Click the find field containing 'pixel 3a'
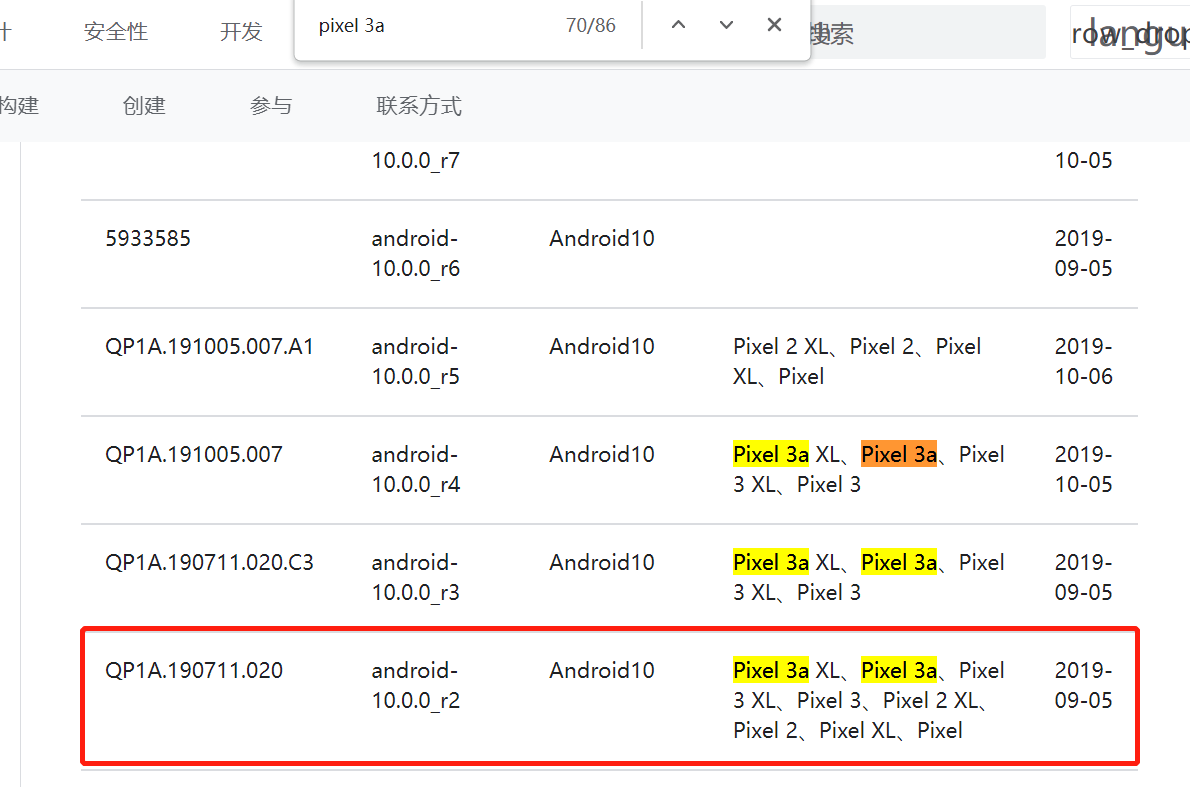The height and width of the screenshot is (787, 1190). tap(430, 26)
